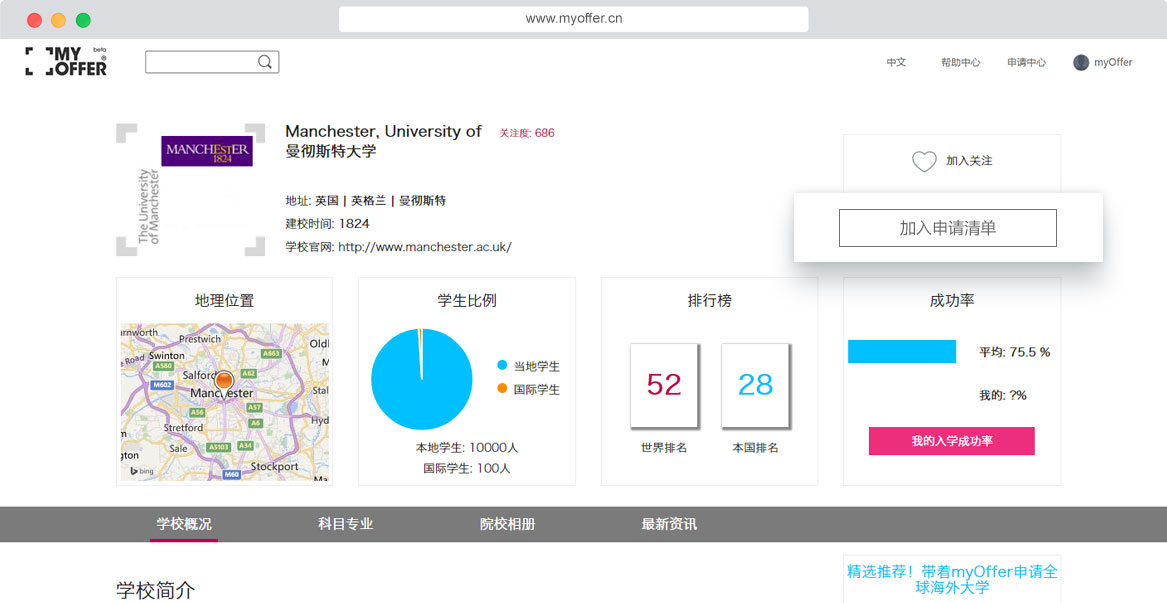Select the 科目专业 tab
Screen dimensions: 1167x603
tap(345, 524)
